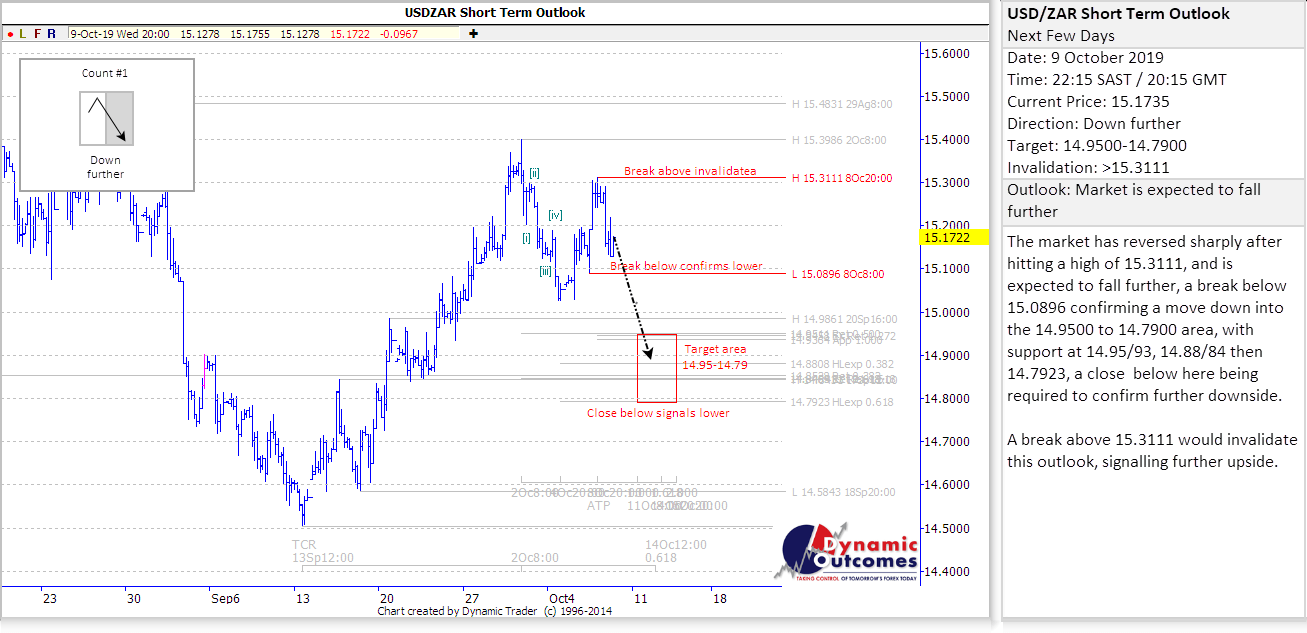1307x633 pixels.
Task: Toggle the F button in chart toolbar
Action: [37, 33]
